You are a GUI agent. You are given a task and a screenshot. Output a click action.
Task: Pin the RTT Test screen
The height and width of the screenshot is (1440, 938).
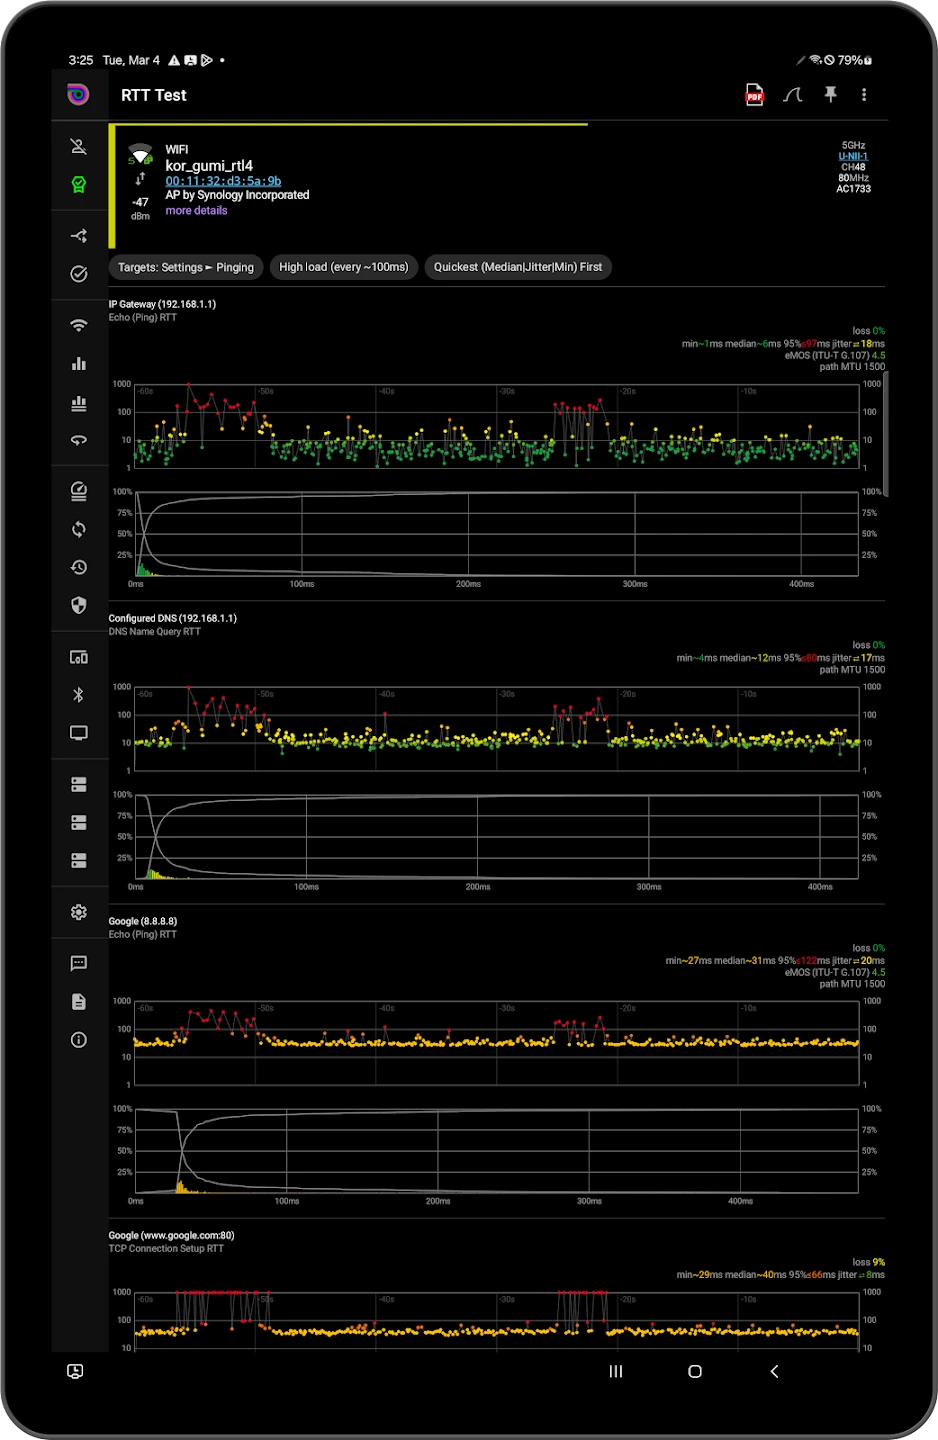click(830, 94)
